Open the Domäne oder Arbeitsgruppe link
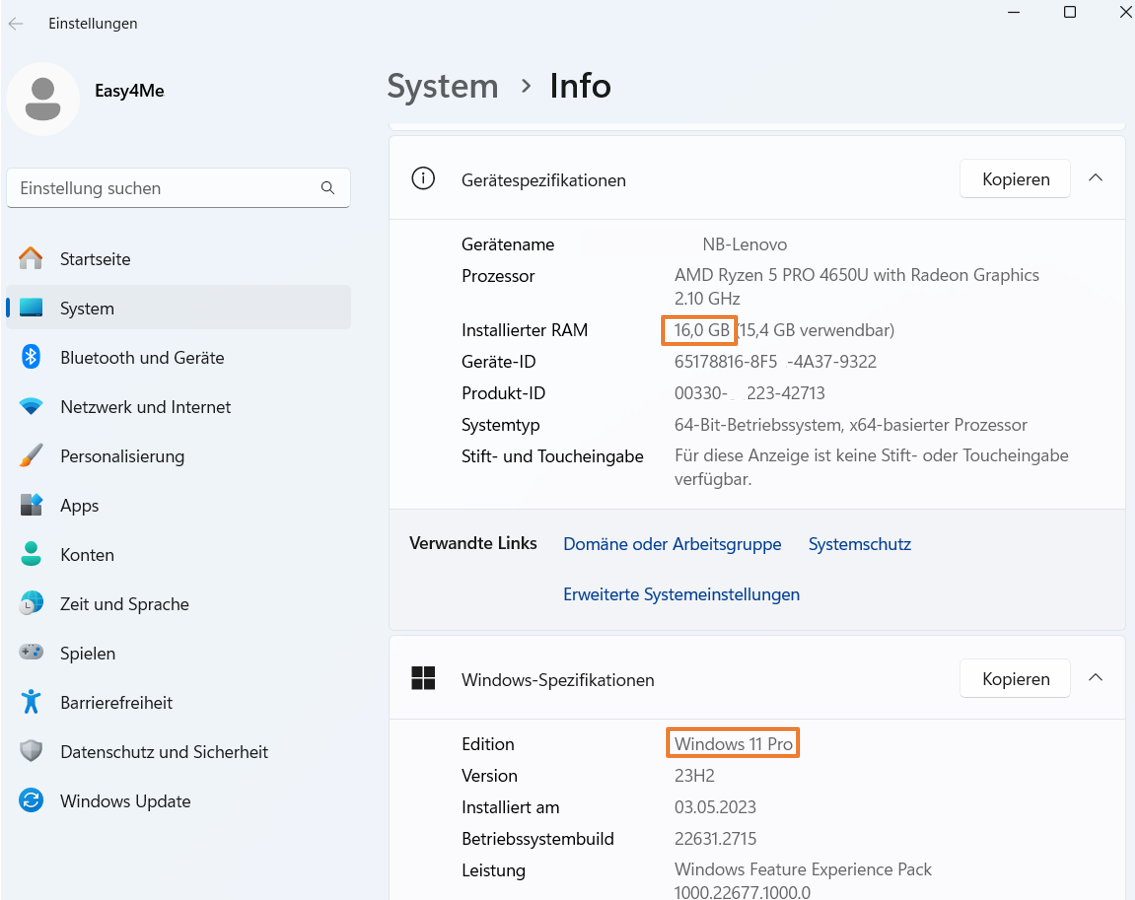This screenshot has width=1135, height=900. click(x=672, y=544)
